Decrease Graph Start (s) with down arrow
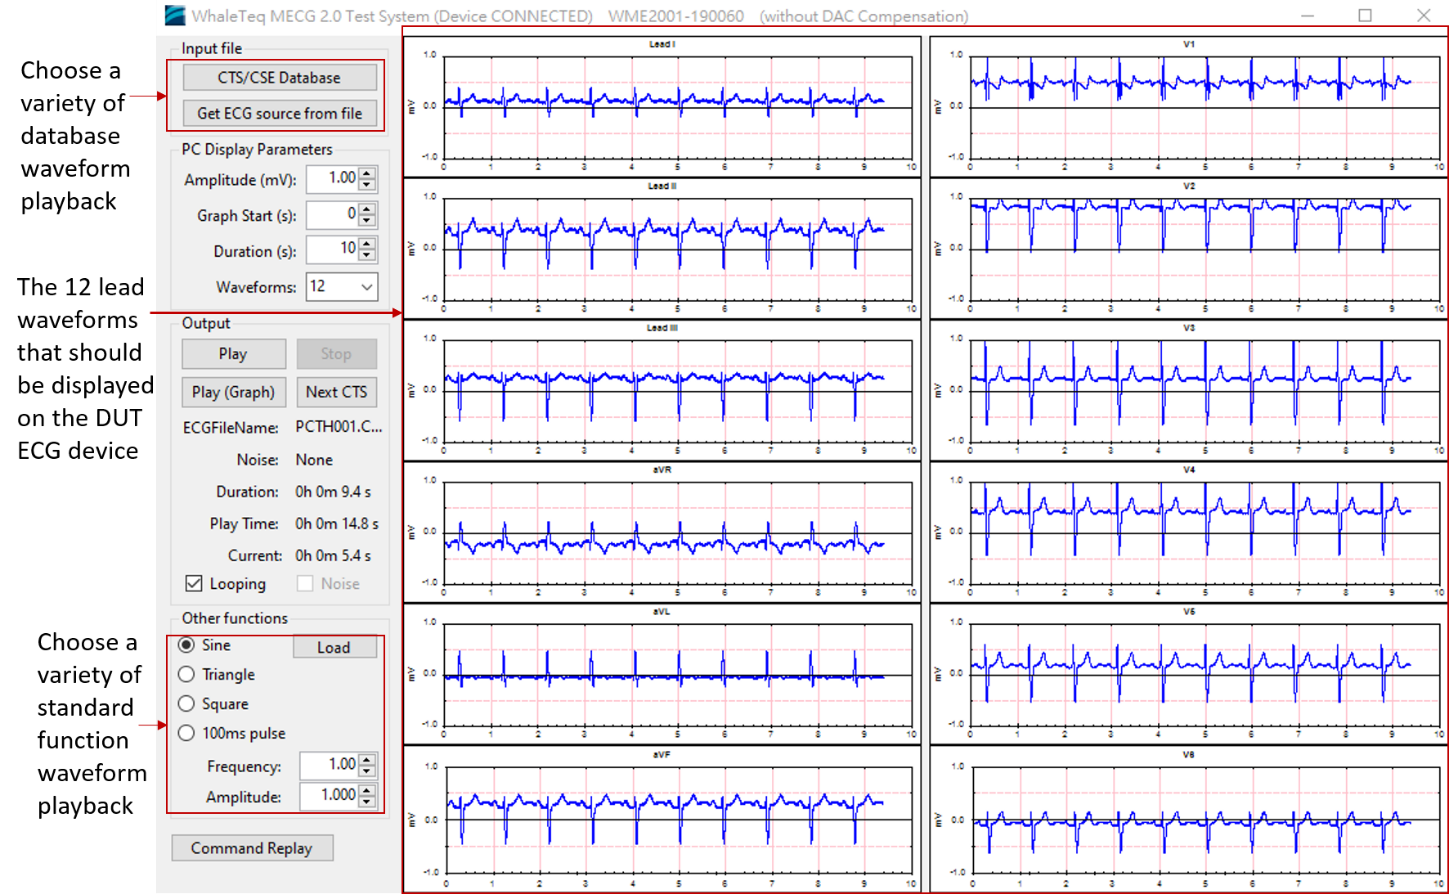This screenshot has height=894, width=1449. pyautogui.click(x=367, y=221)
